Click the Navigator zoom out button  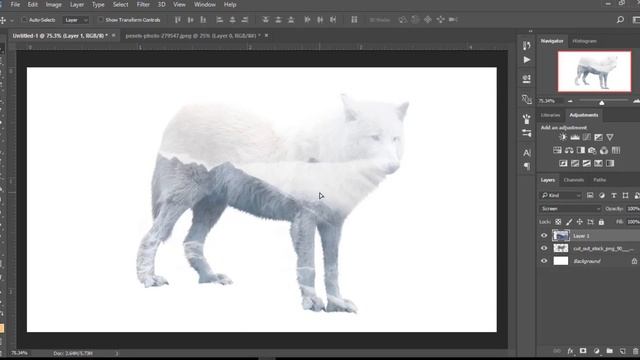pyautogui.click(x=570, y=101)
